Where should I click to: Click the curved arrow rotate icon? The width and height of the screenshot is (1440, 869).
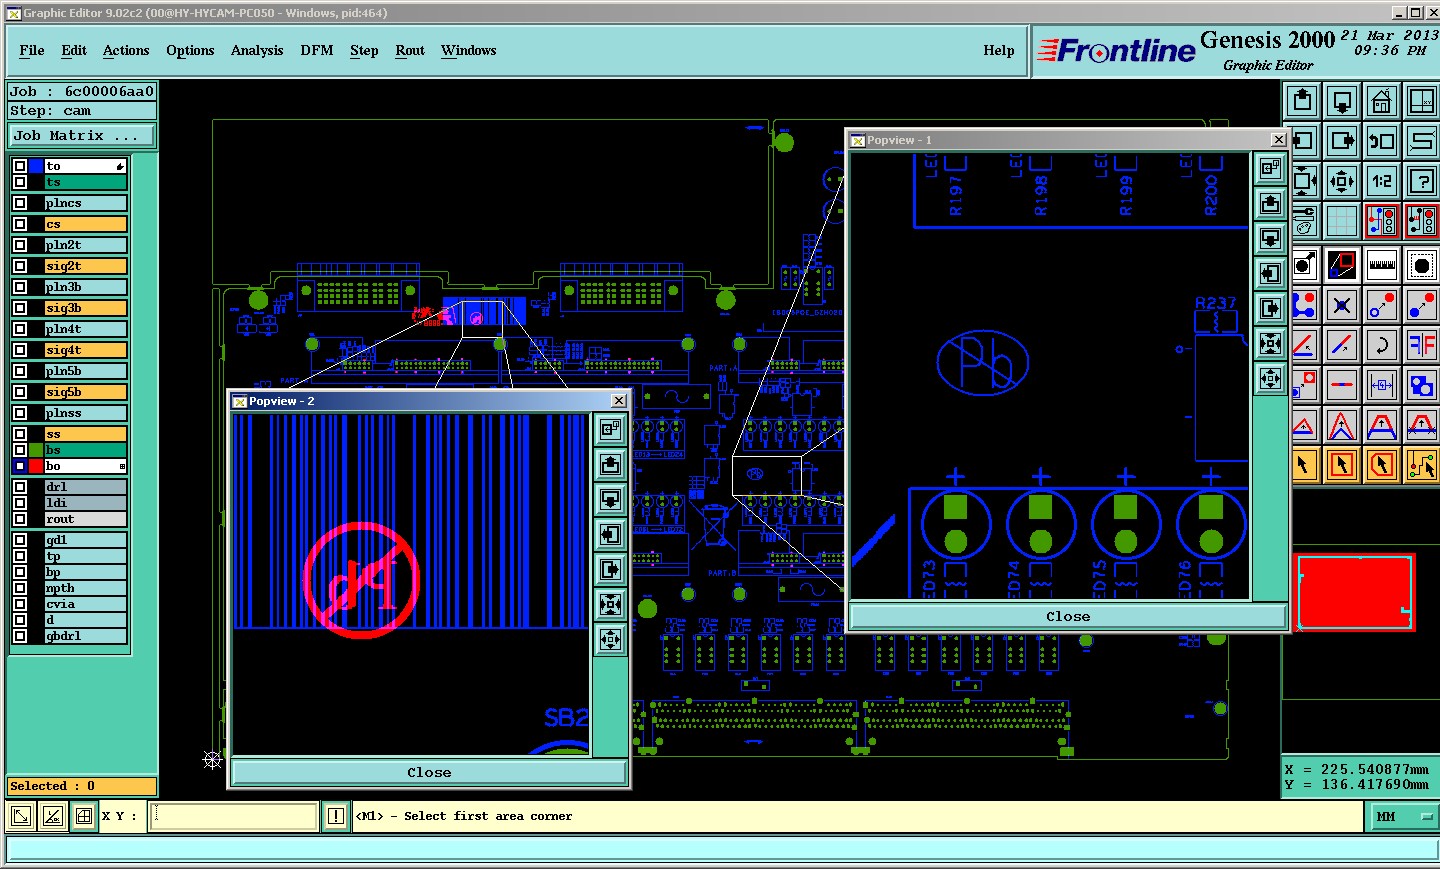[x=1382, y=345]
